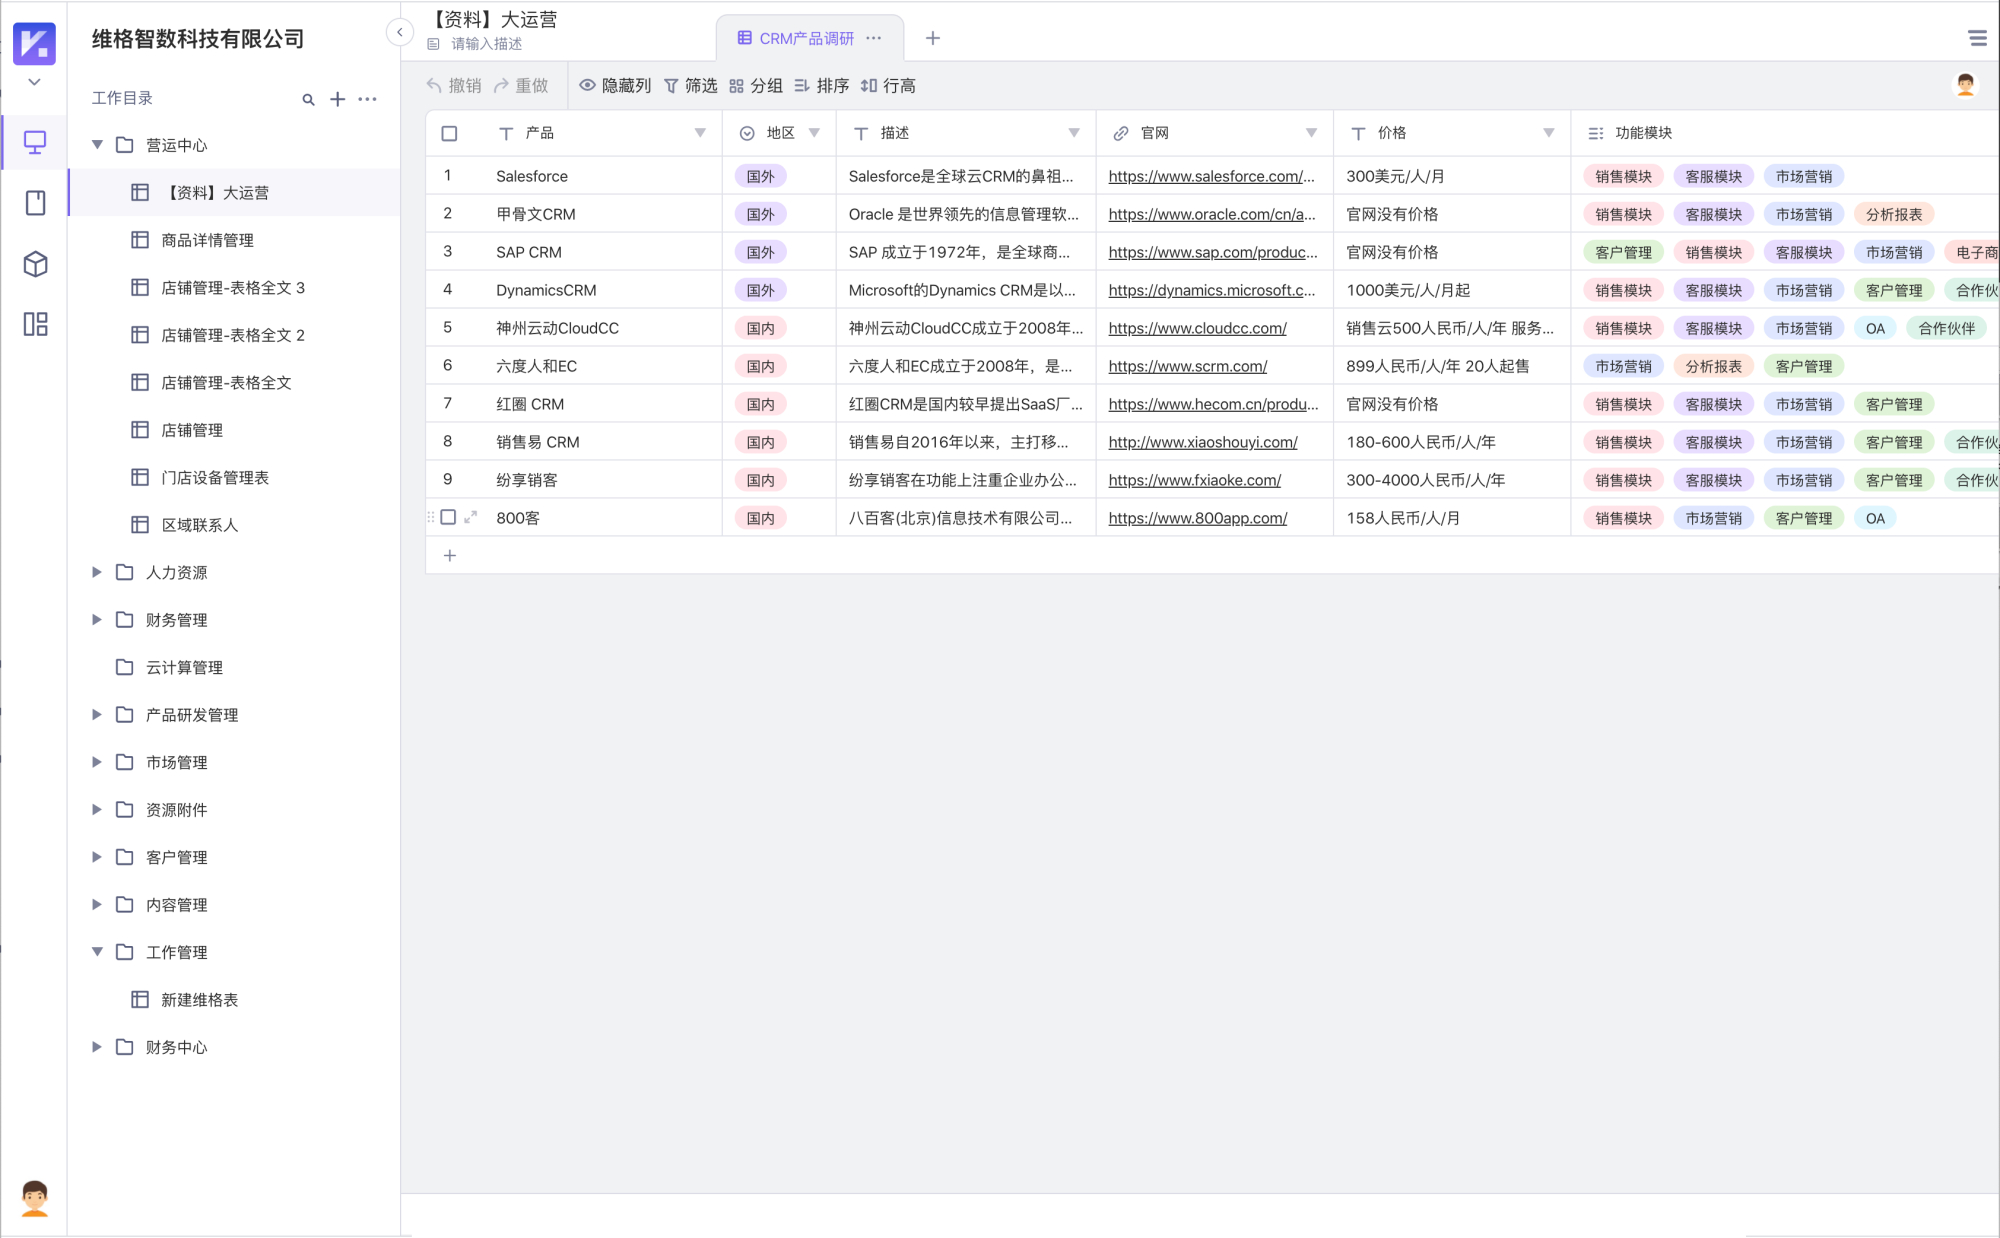The height and width of the screenshot is (1238, 2000).
Task: Click the link icon of 官网 column
Action: click(1121, 133)
